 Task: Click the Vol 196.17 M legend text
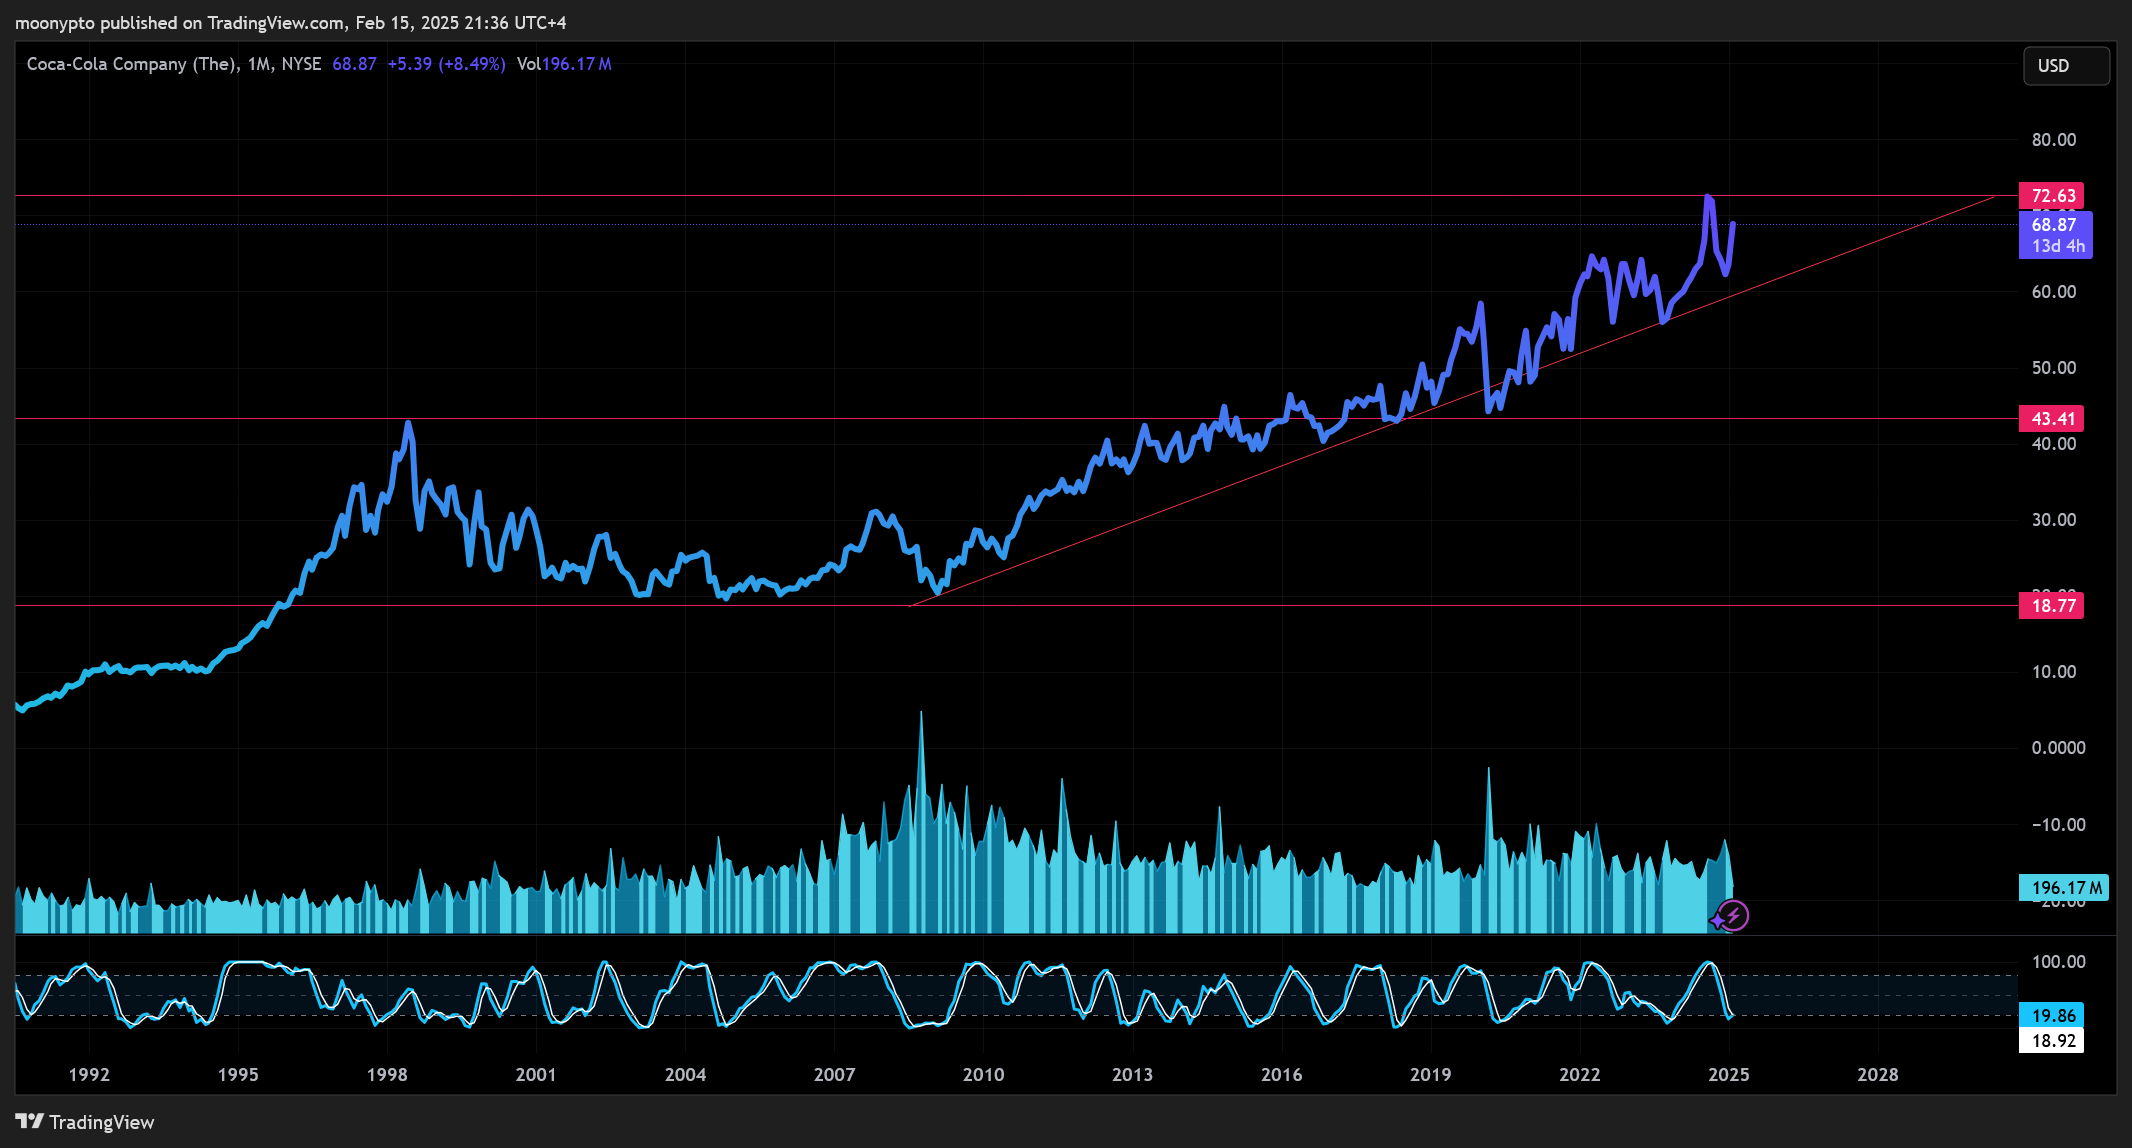click(564, 64)
